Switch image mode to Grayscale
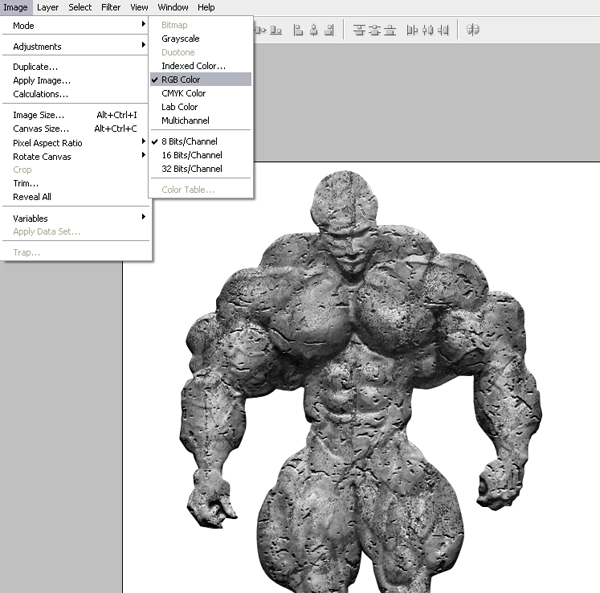Viewport: 600px width, 593px height. pyautogui.click(x=201, y=39)
